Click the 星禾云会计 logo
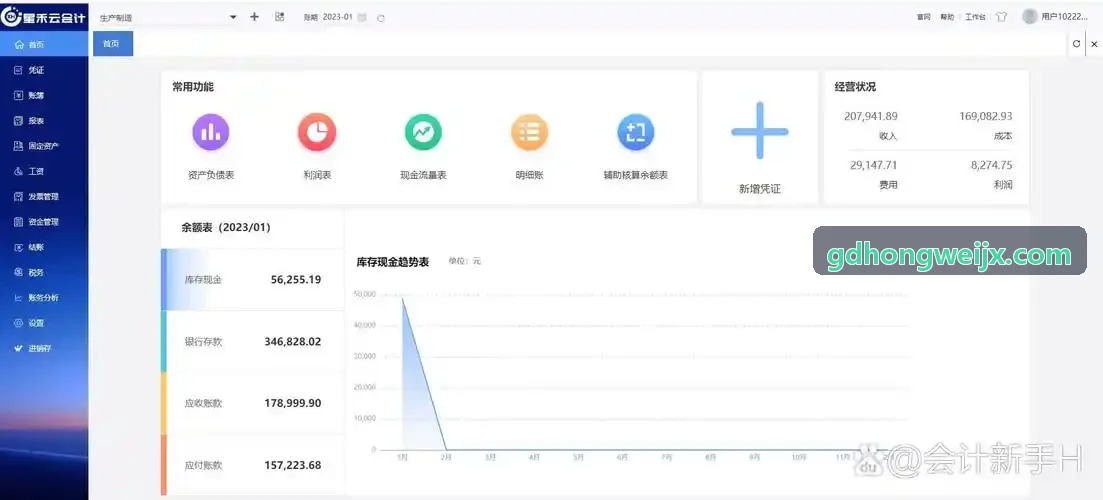The height and width of the screenshot is (500, 1103). (44, 17)
